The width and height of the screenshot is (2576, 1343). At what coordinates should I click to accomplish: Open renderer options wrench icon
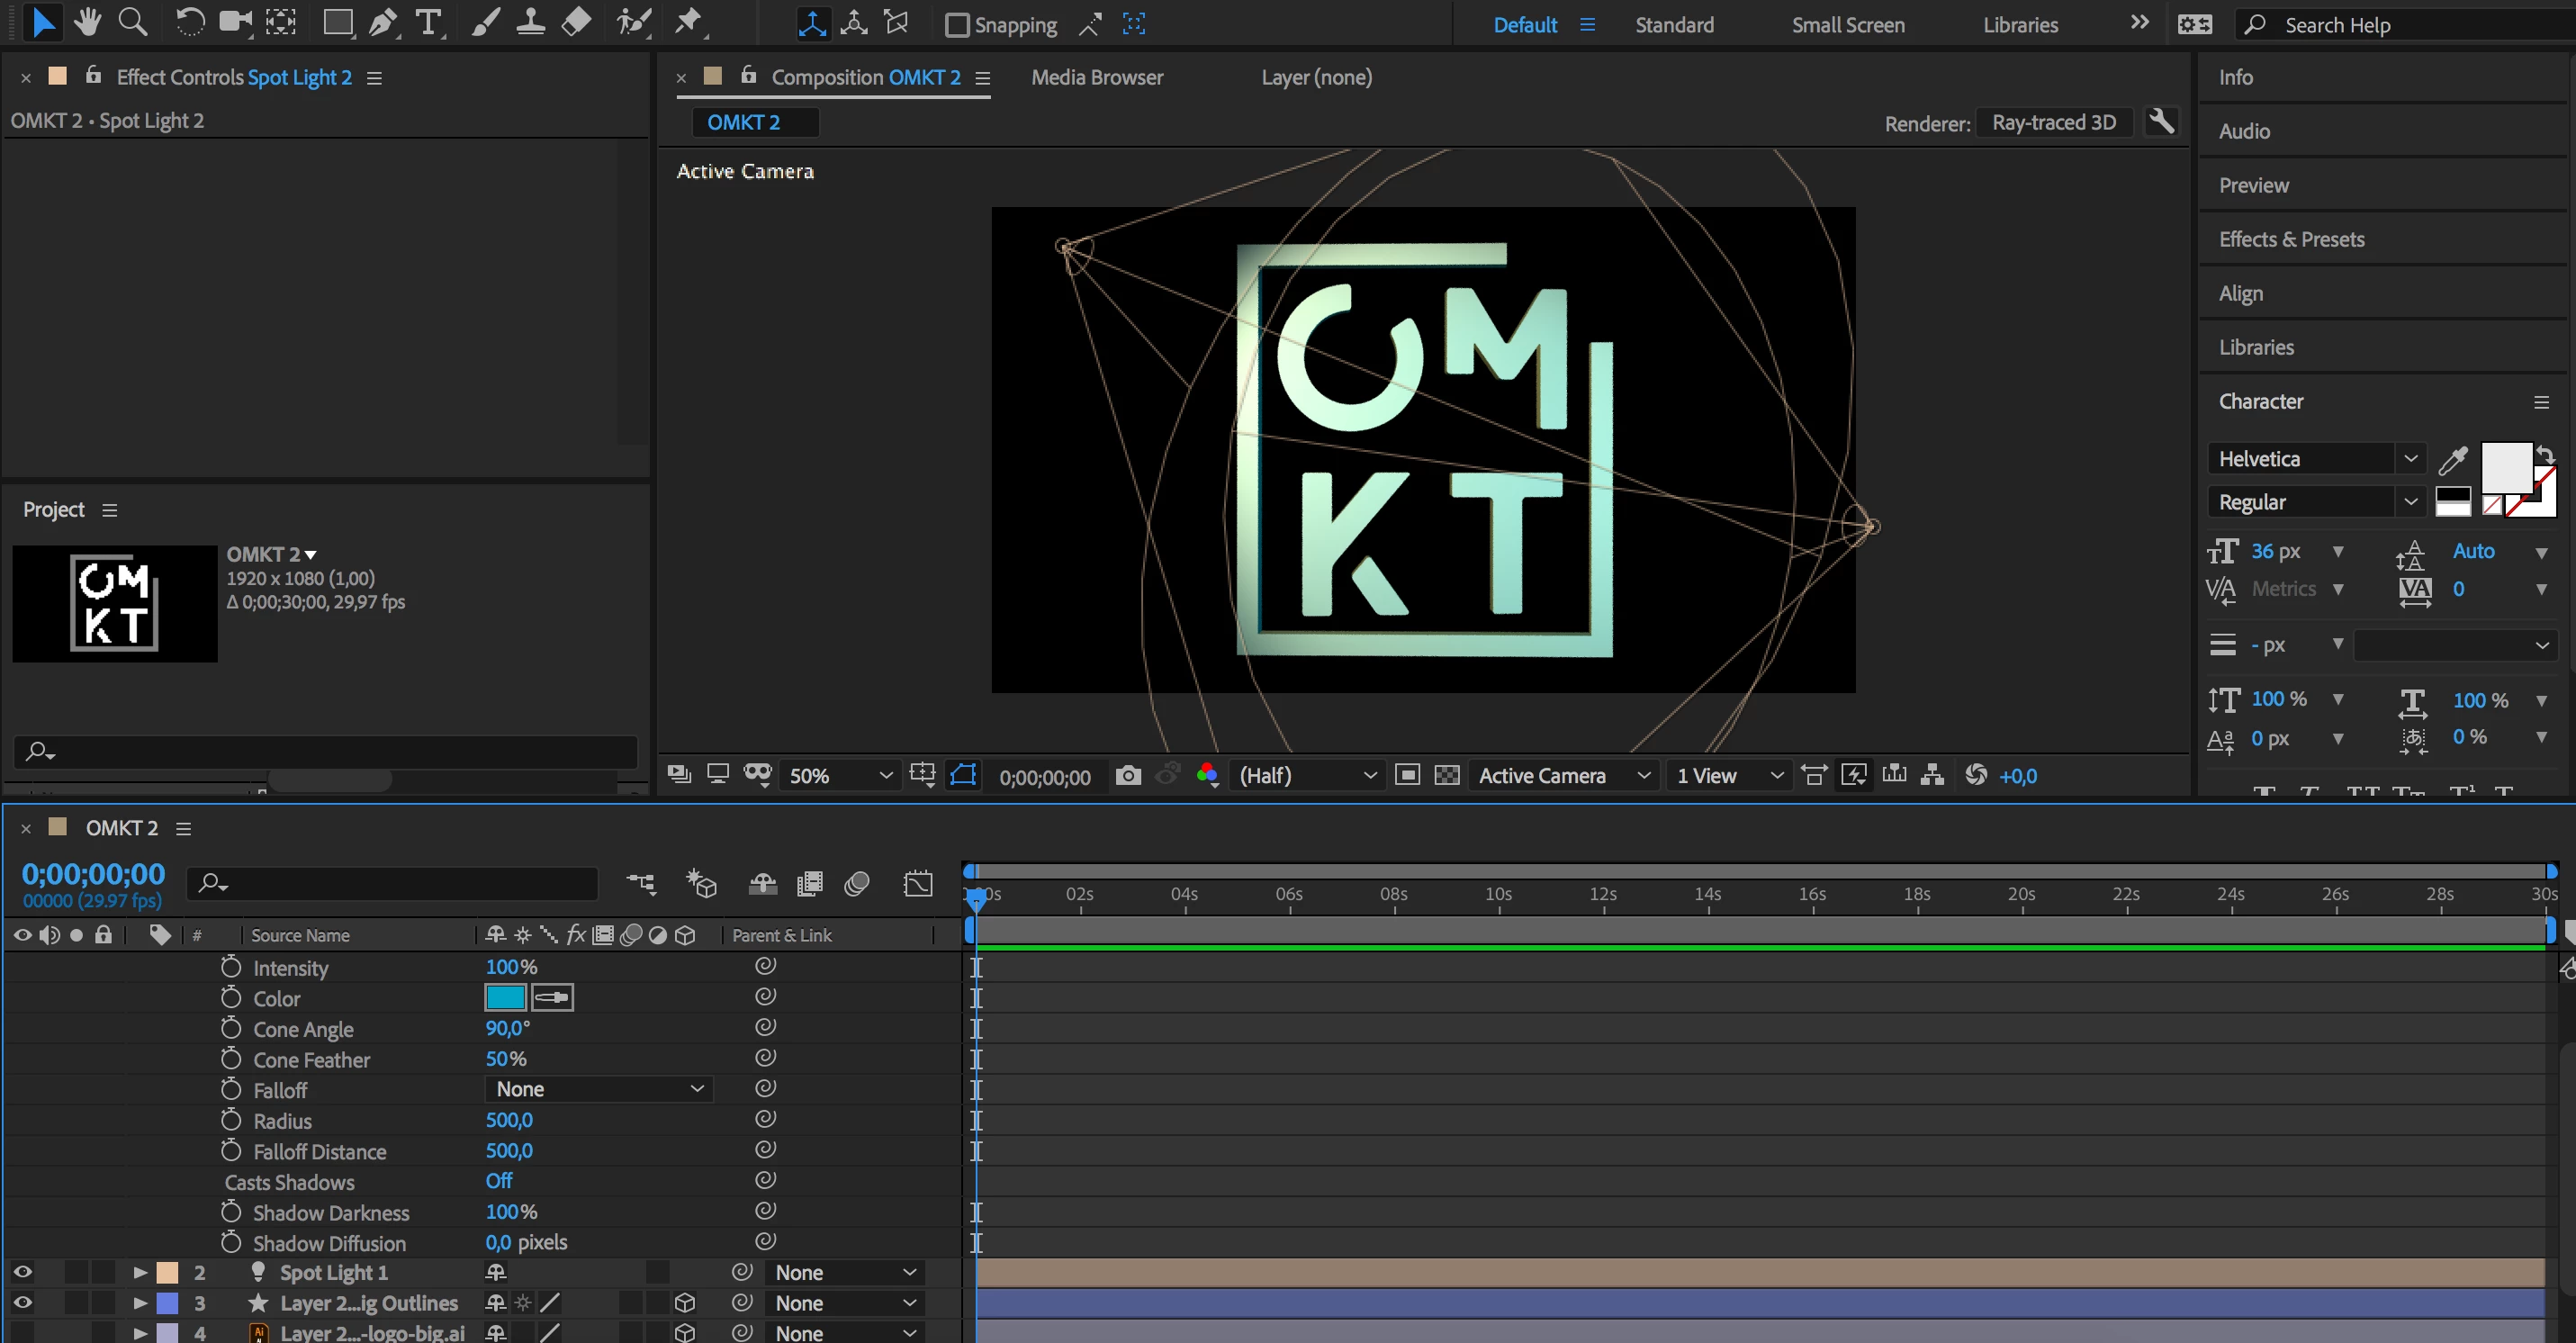tap(2161, 122)
